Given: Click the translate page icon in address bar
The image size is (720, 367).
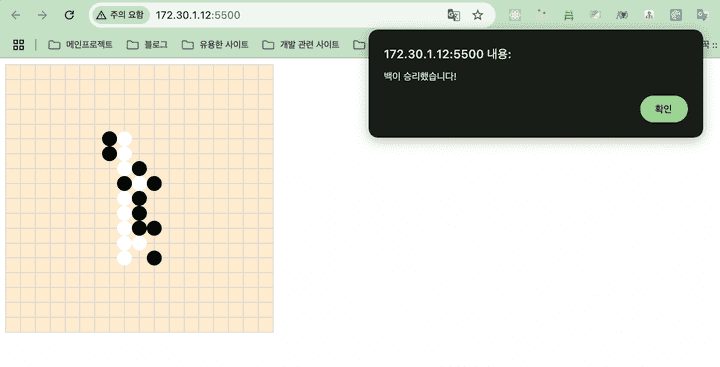Looking at the screenshot, I should tap(453, 15).
